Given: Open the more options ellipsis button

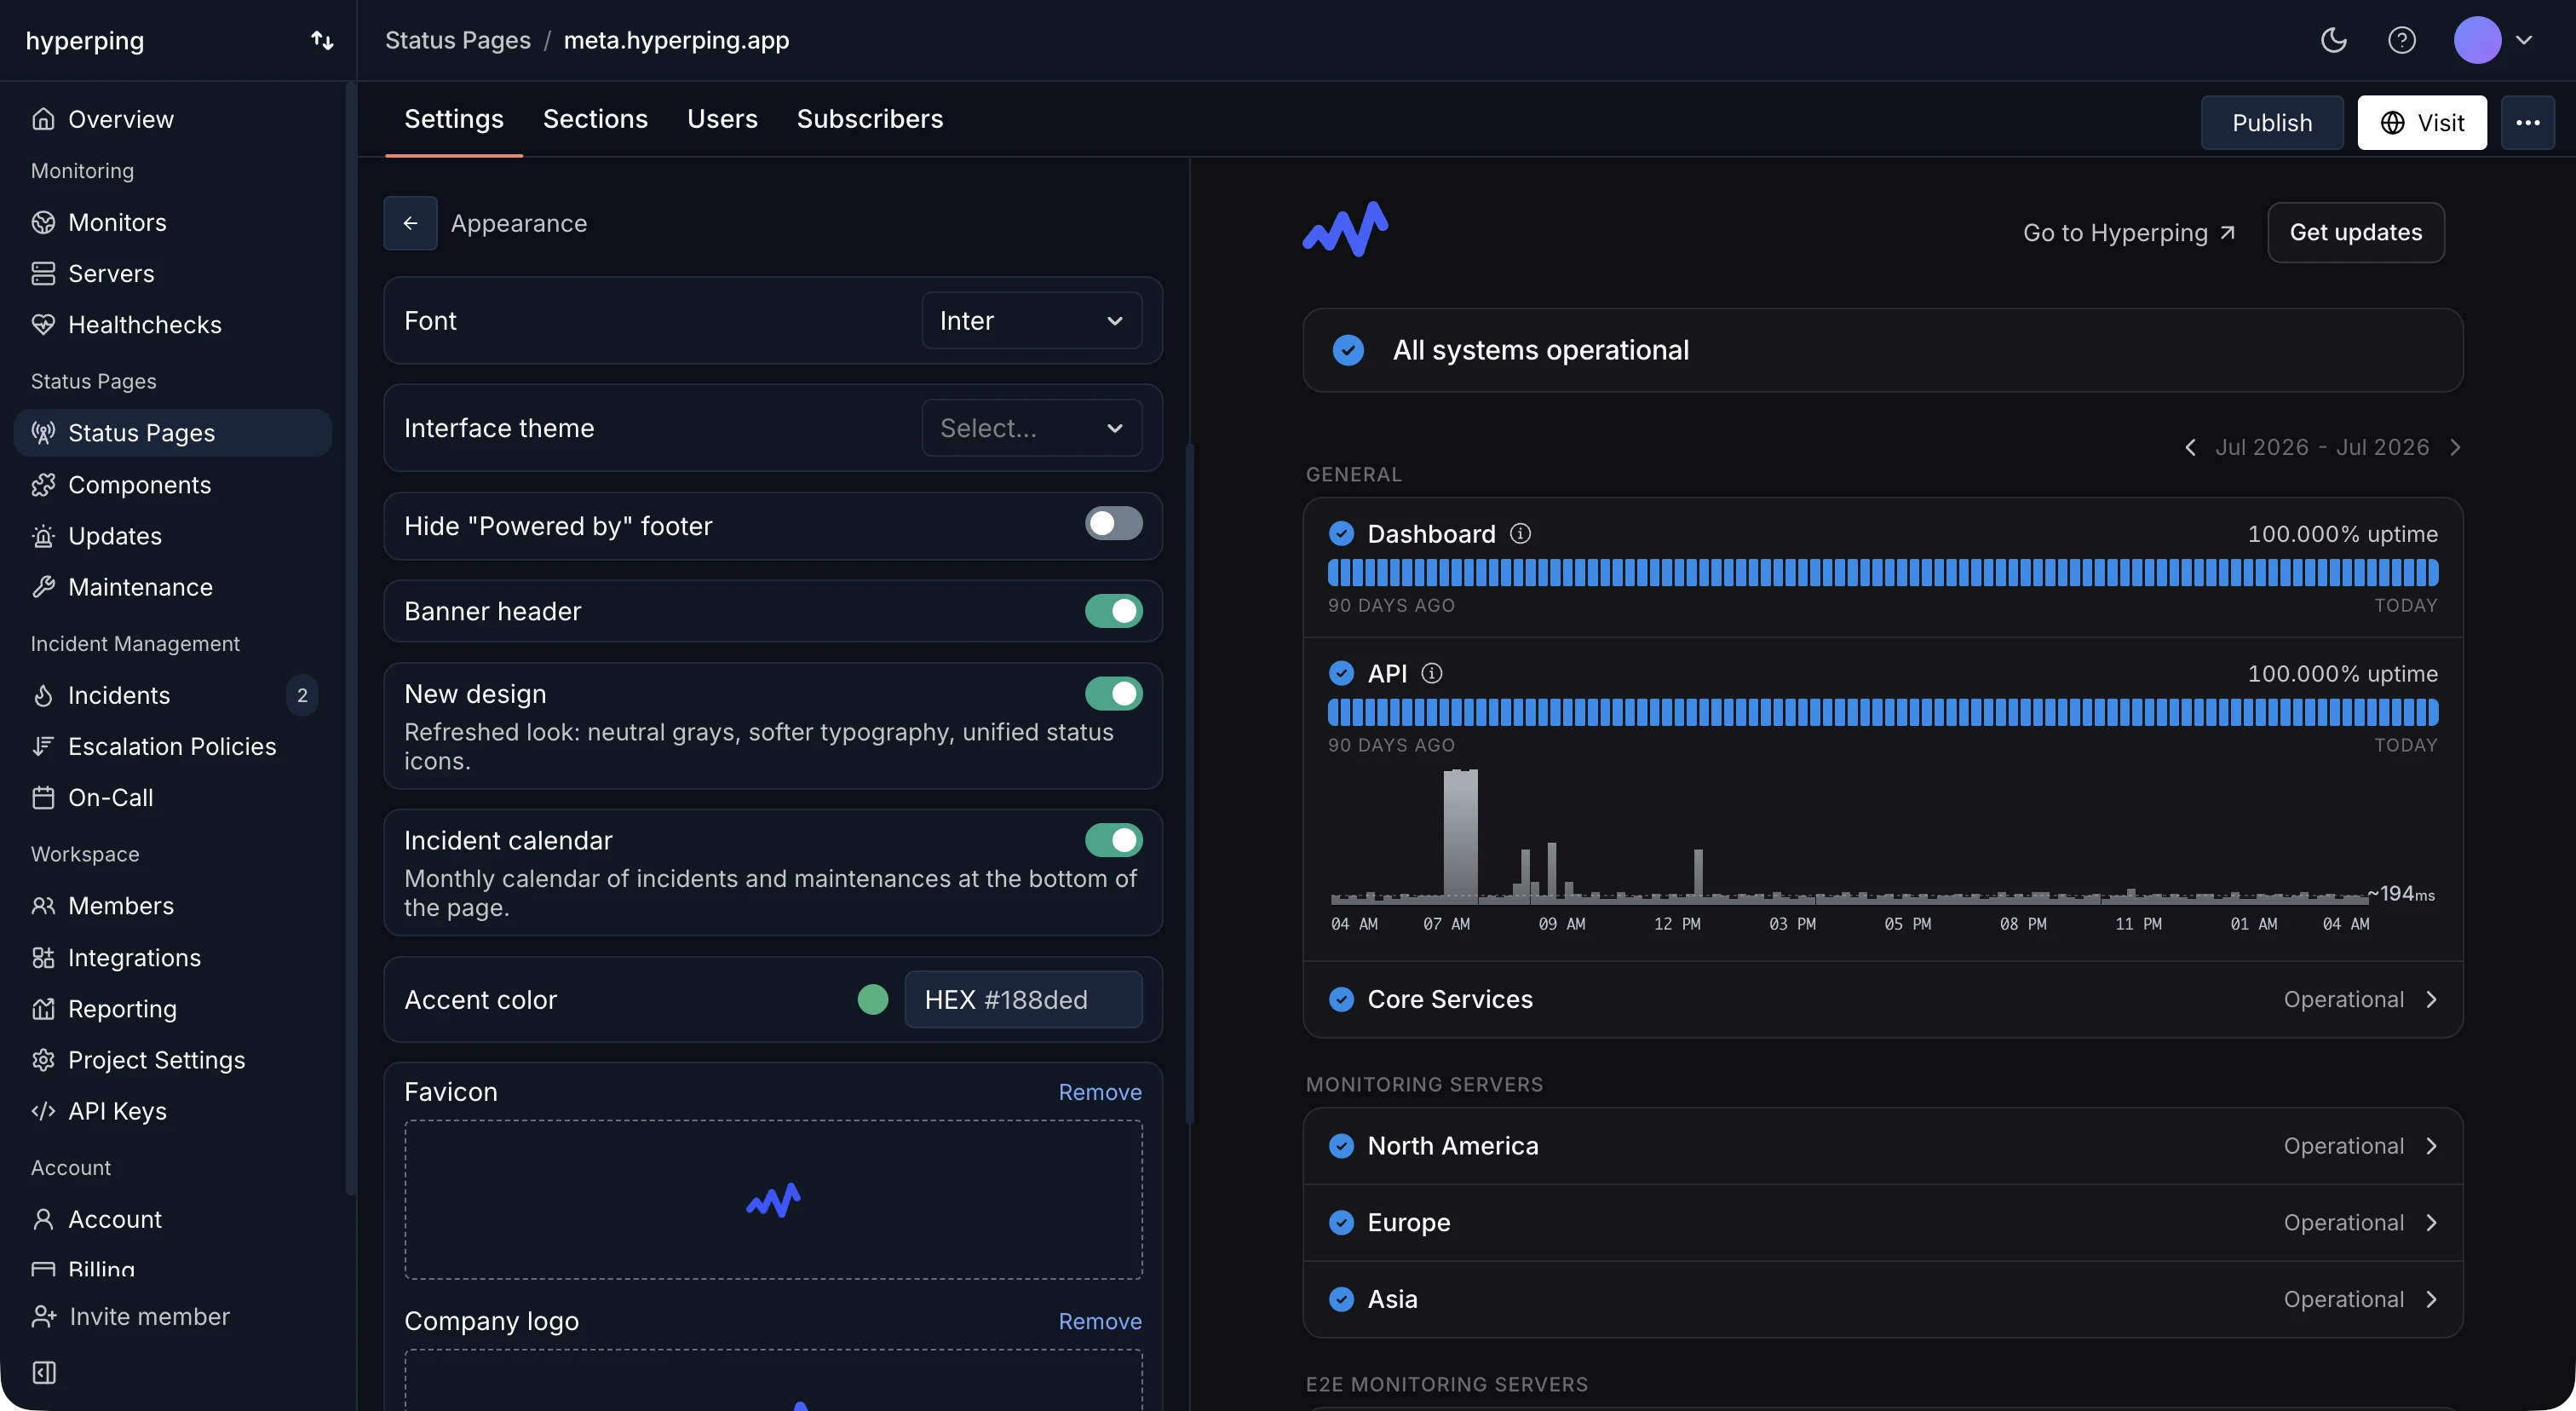Looking at the screenshot, I should click(2528, 122).
